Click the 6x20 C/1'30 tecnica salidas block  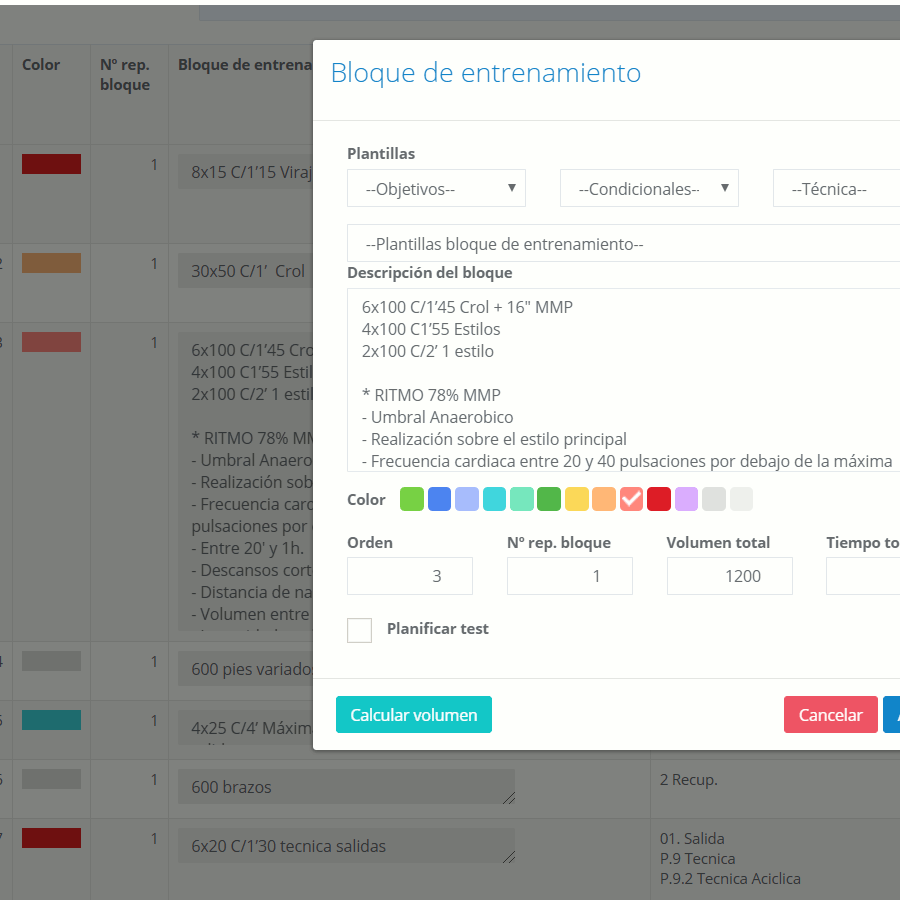[x=346, y=845]
